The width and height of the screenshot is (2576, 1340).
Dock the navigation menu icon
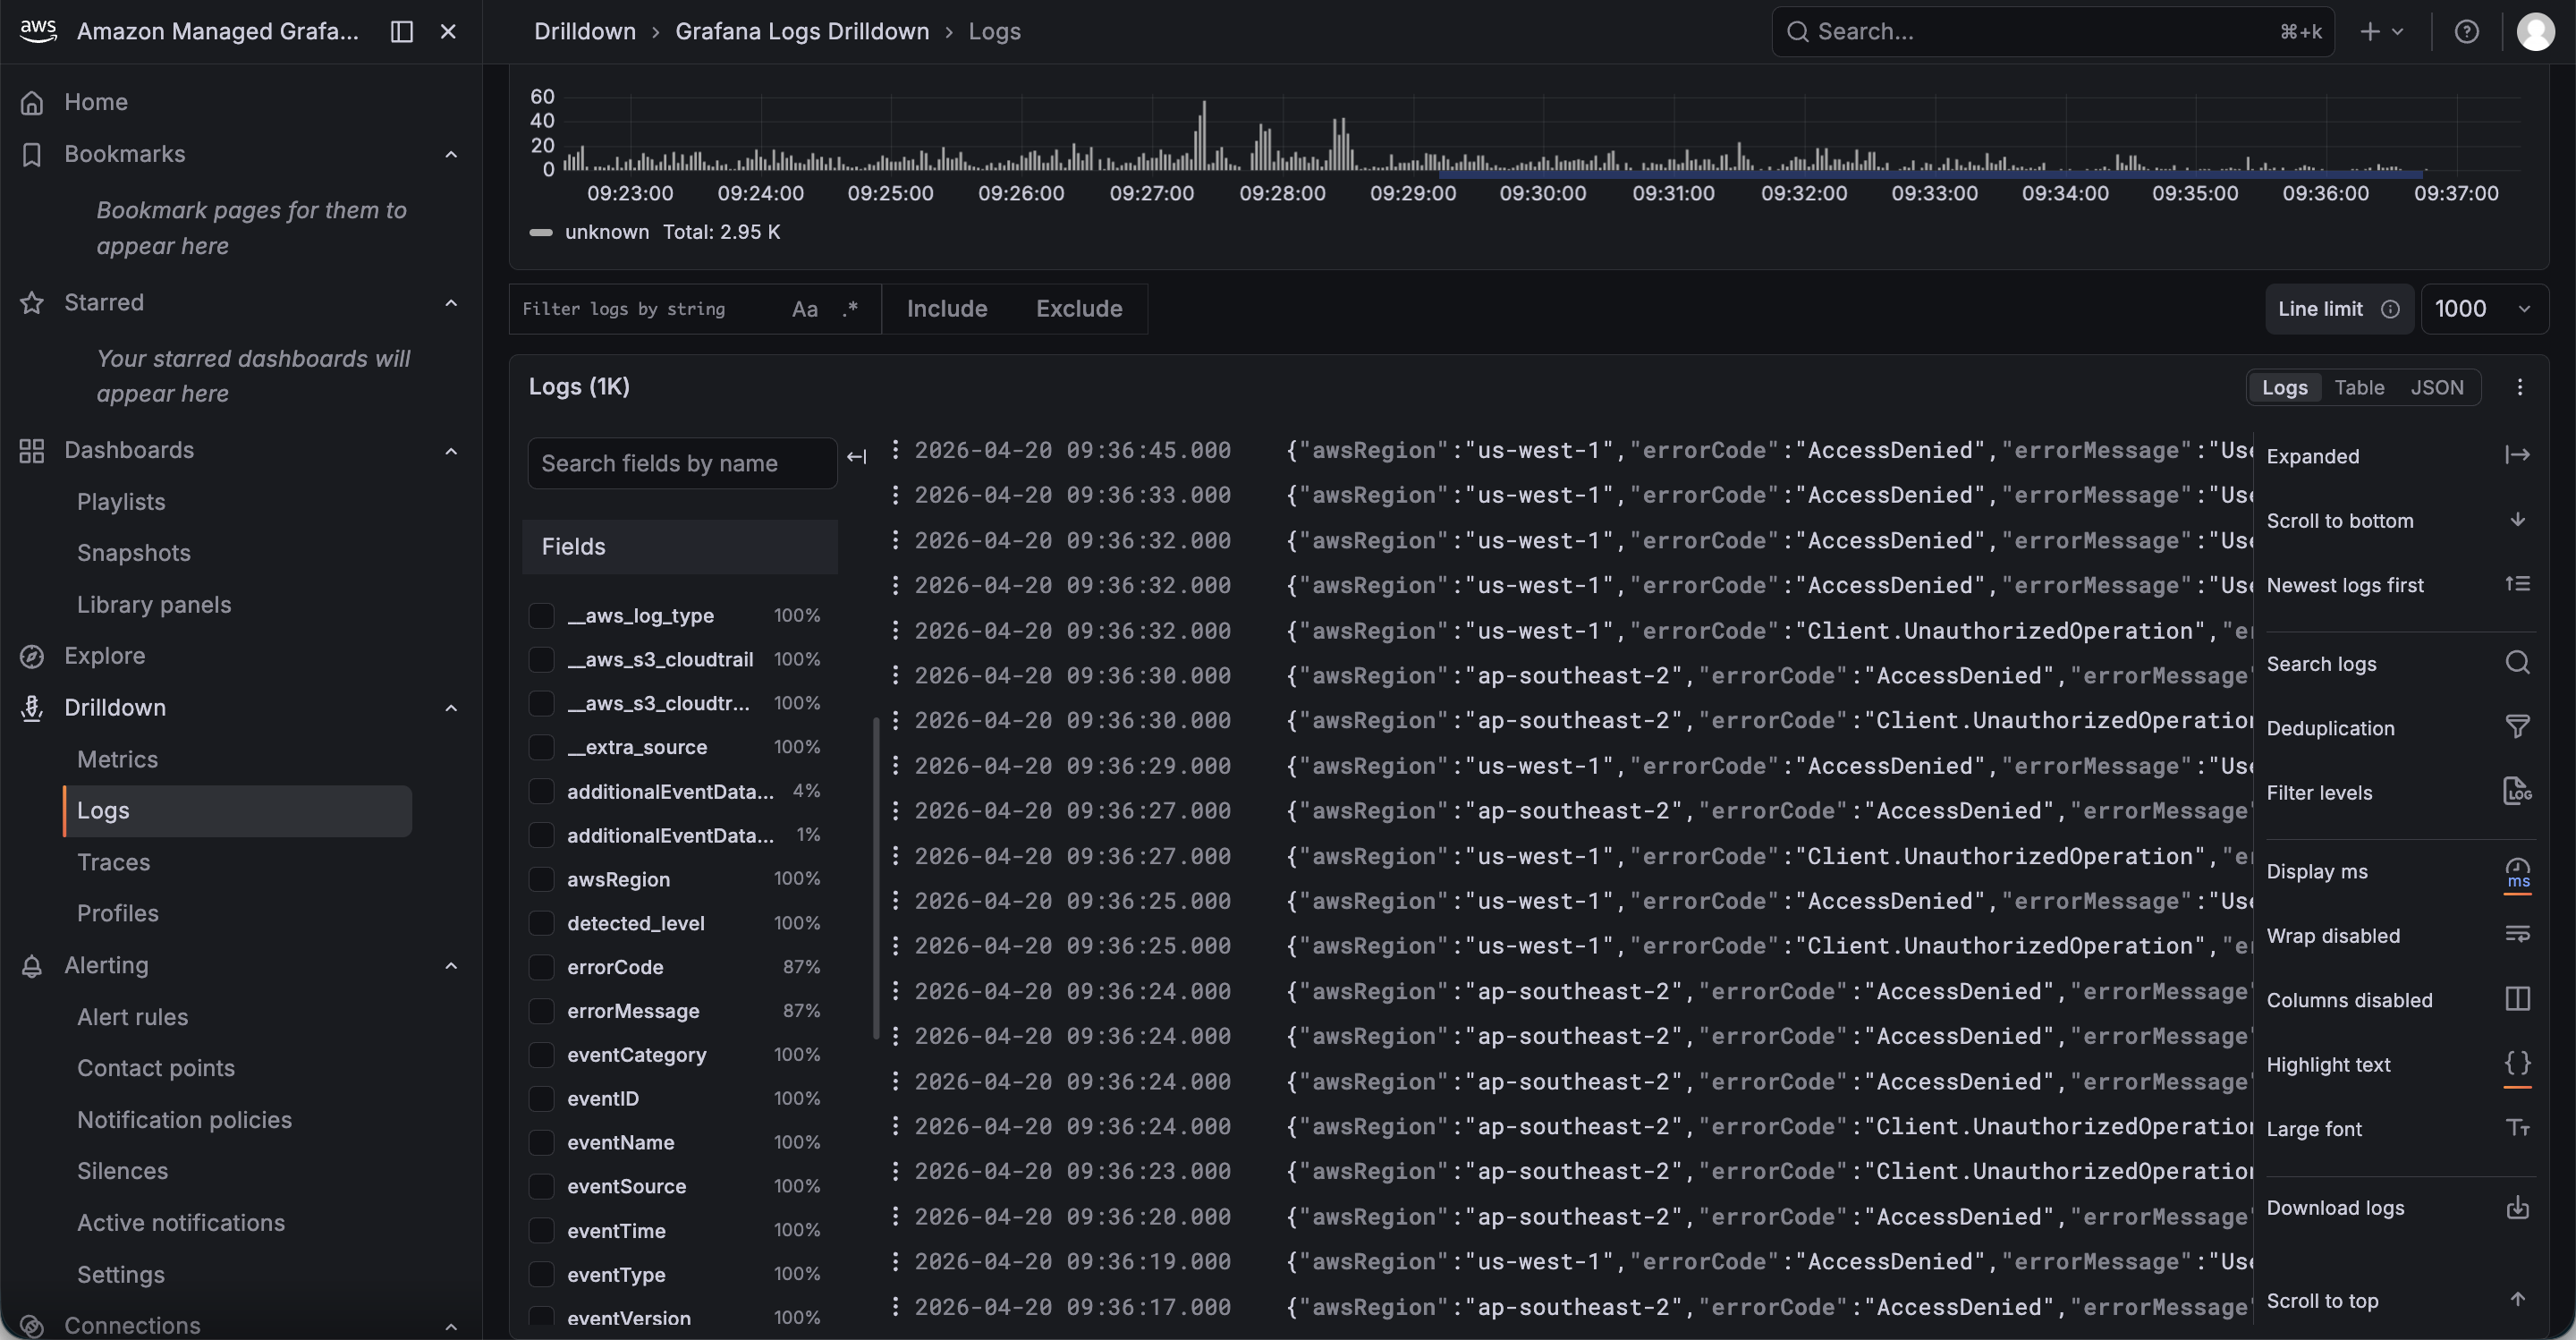pos(401,32)
